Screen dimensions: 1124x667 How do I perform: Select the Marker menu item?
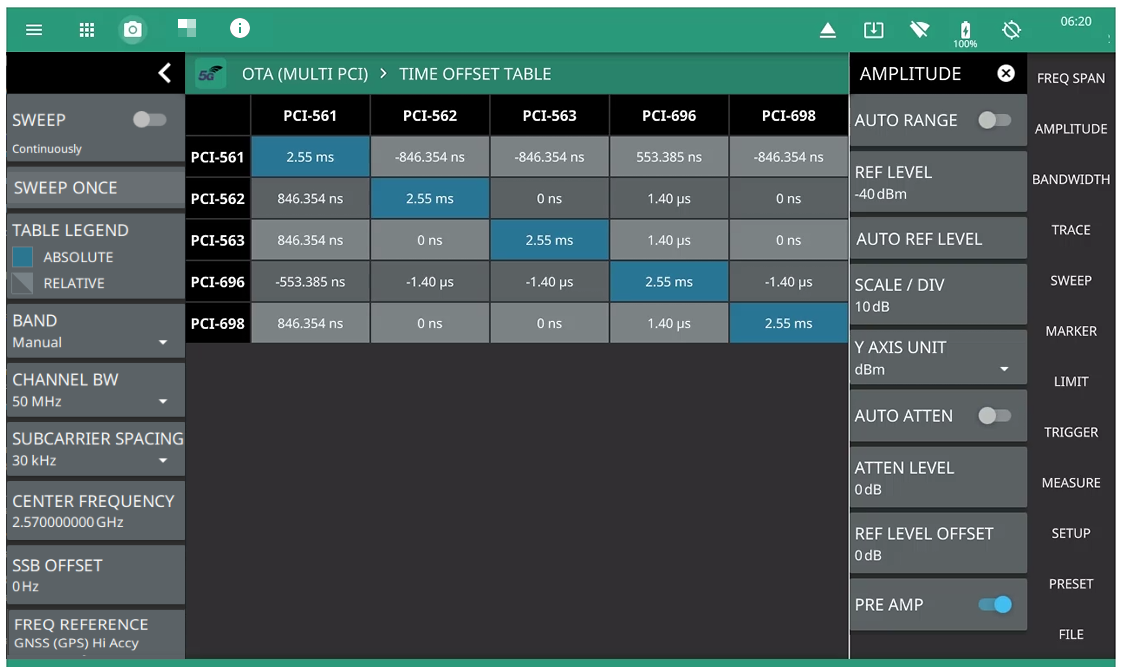tap(1071, 331)
